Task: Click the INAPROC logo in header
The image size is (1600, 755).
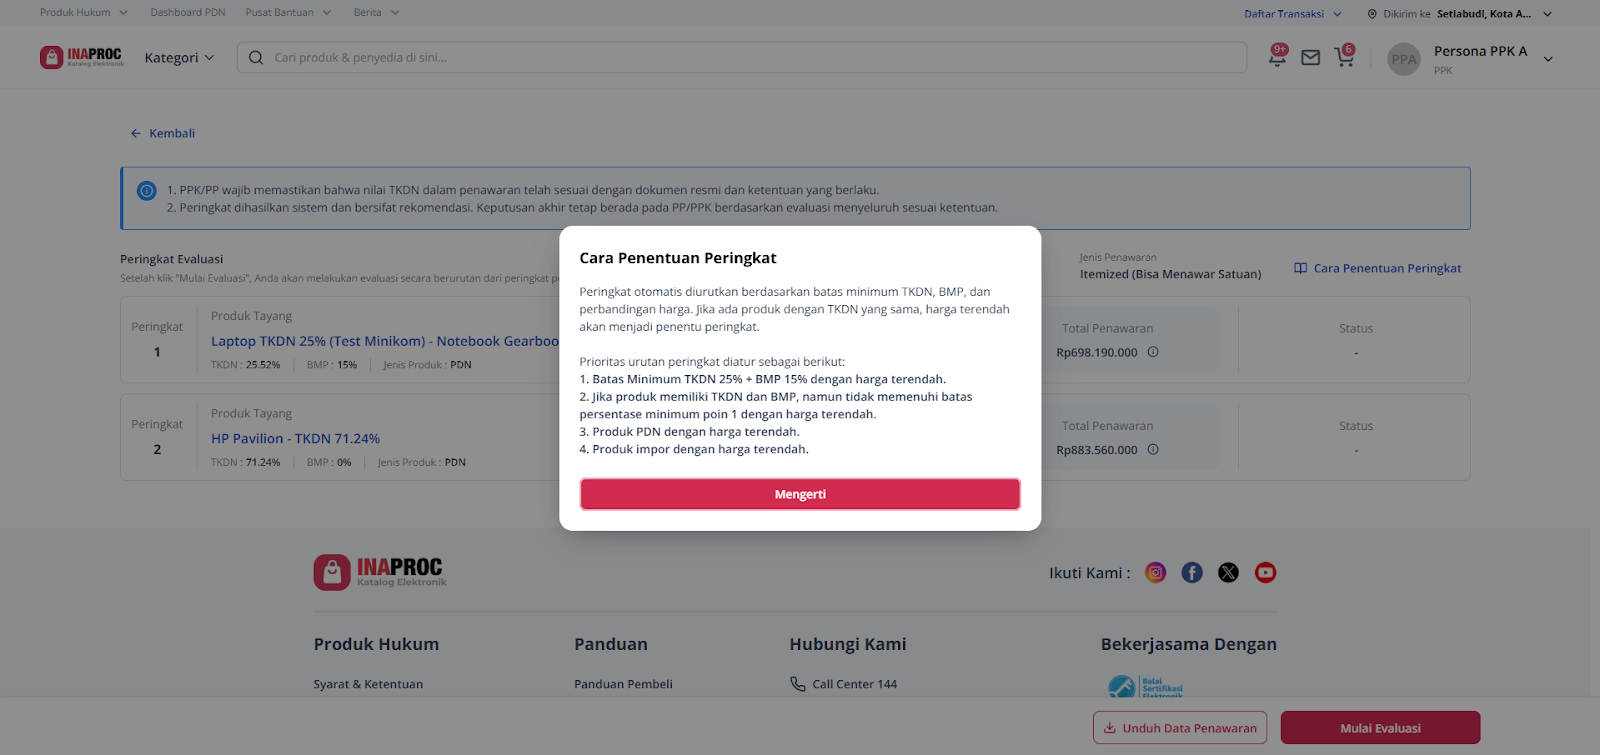Action: coord(81,57)
